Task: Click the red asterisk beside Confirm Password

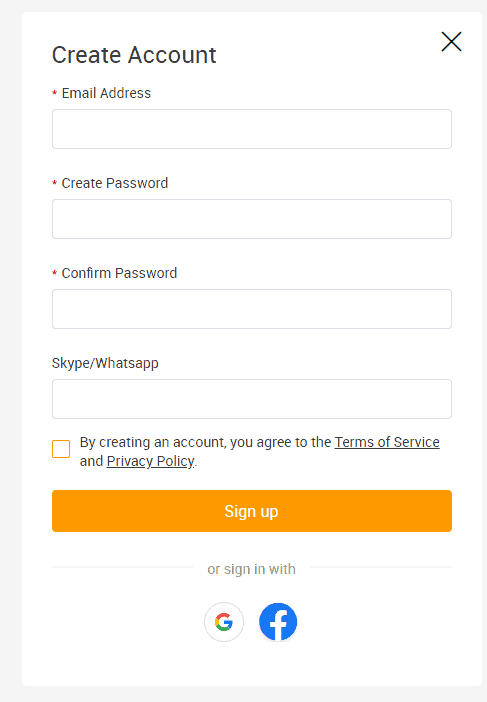Action: [55, 274]
